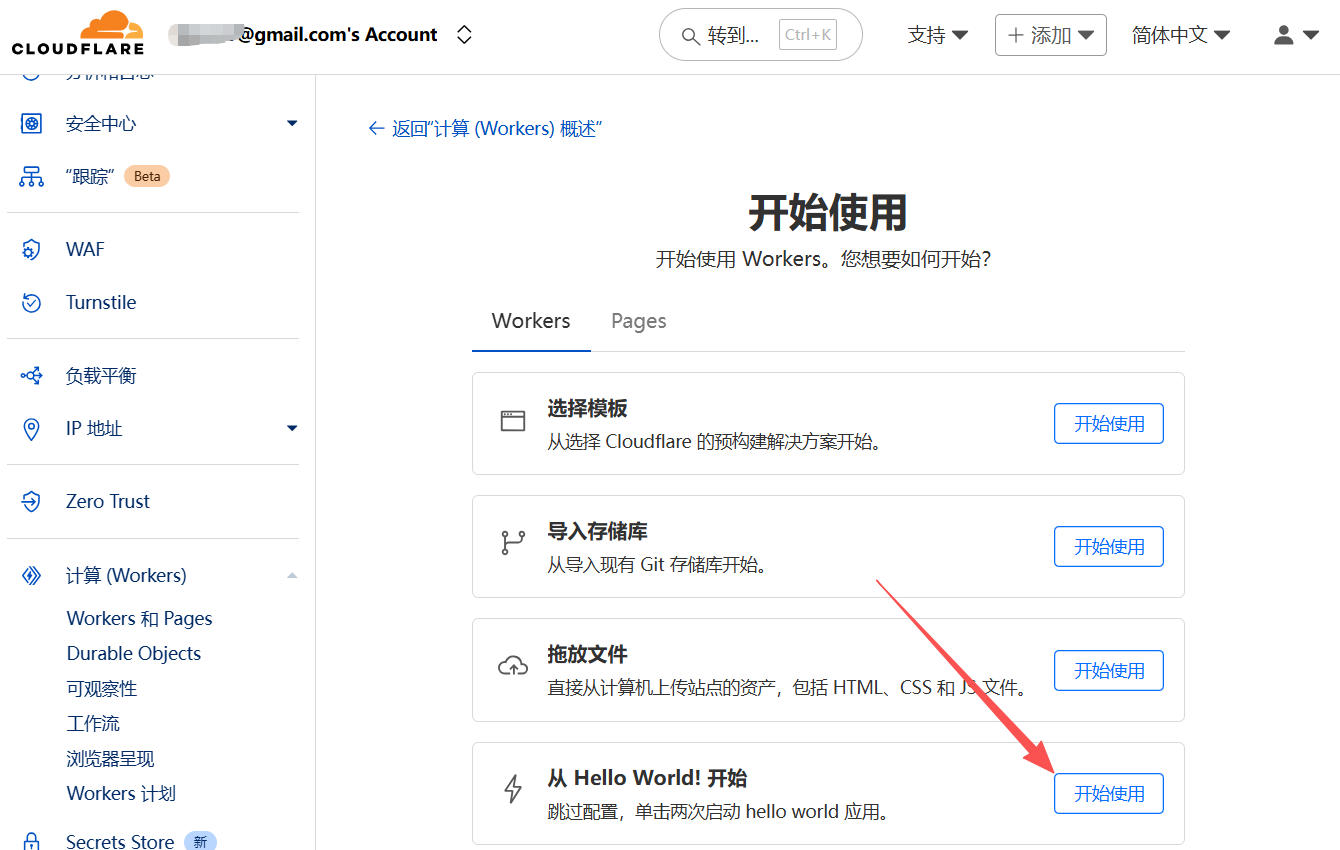Switch to the Pages tab
This screenshot has width=1340, height=850.
point(638,321)
